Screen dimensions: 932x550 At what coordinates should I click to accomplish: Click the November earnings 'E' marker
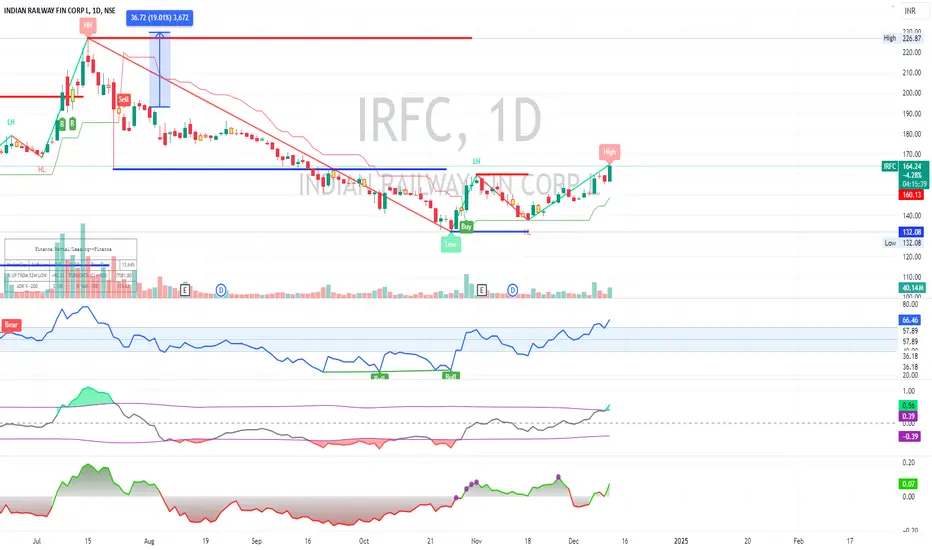coord(481,290)
